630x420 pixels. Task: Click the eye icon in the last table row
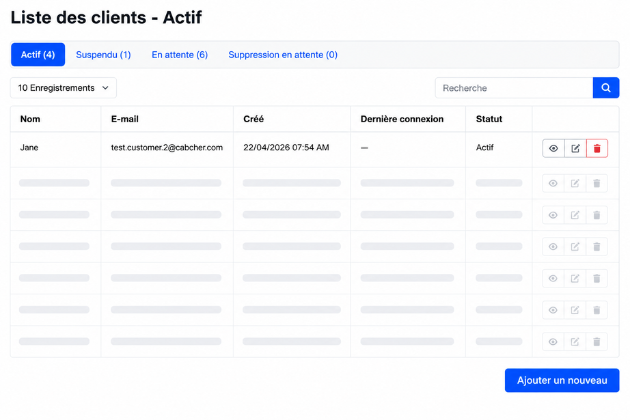click(x=553, y=342)
